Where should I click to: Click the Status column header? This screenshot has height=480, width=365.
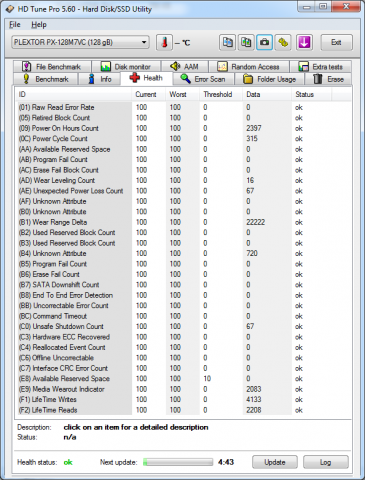point(312,94)
